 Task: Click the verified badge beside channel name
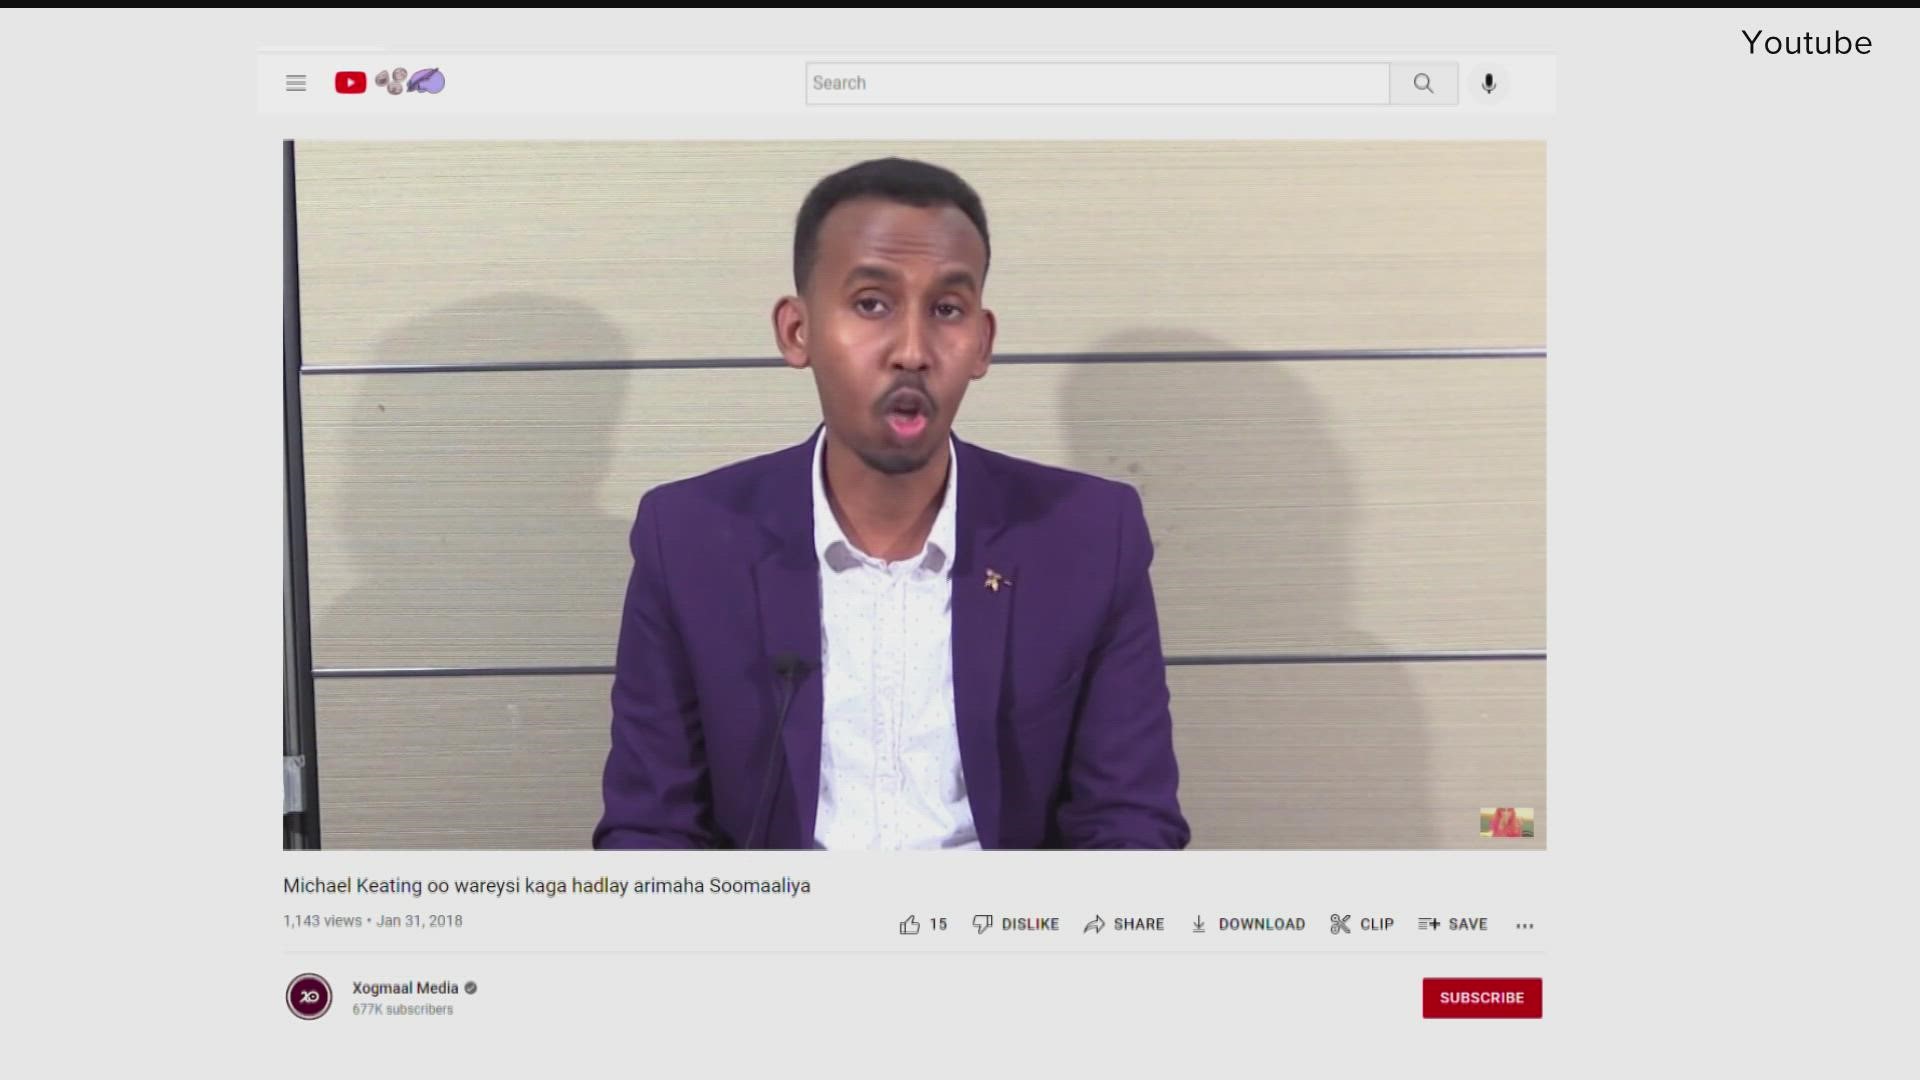click(471, 988)
